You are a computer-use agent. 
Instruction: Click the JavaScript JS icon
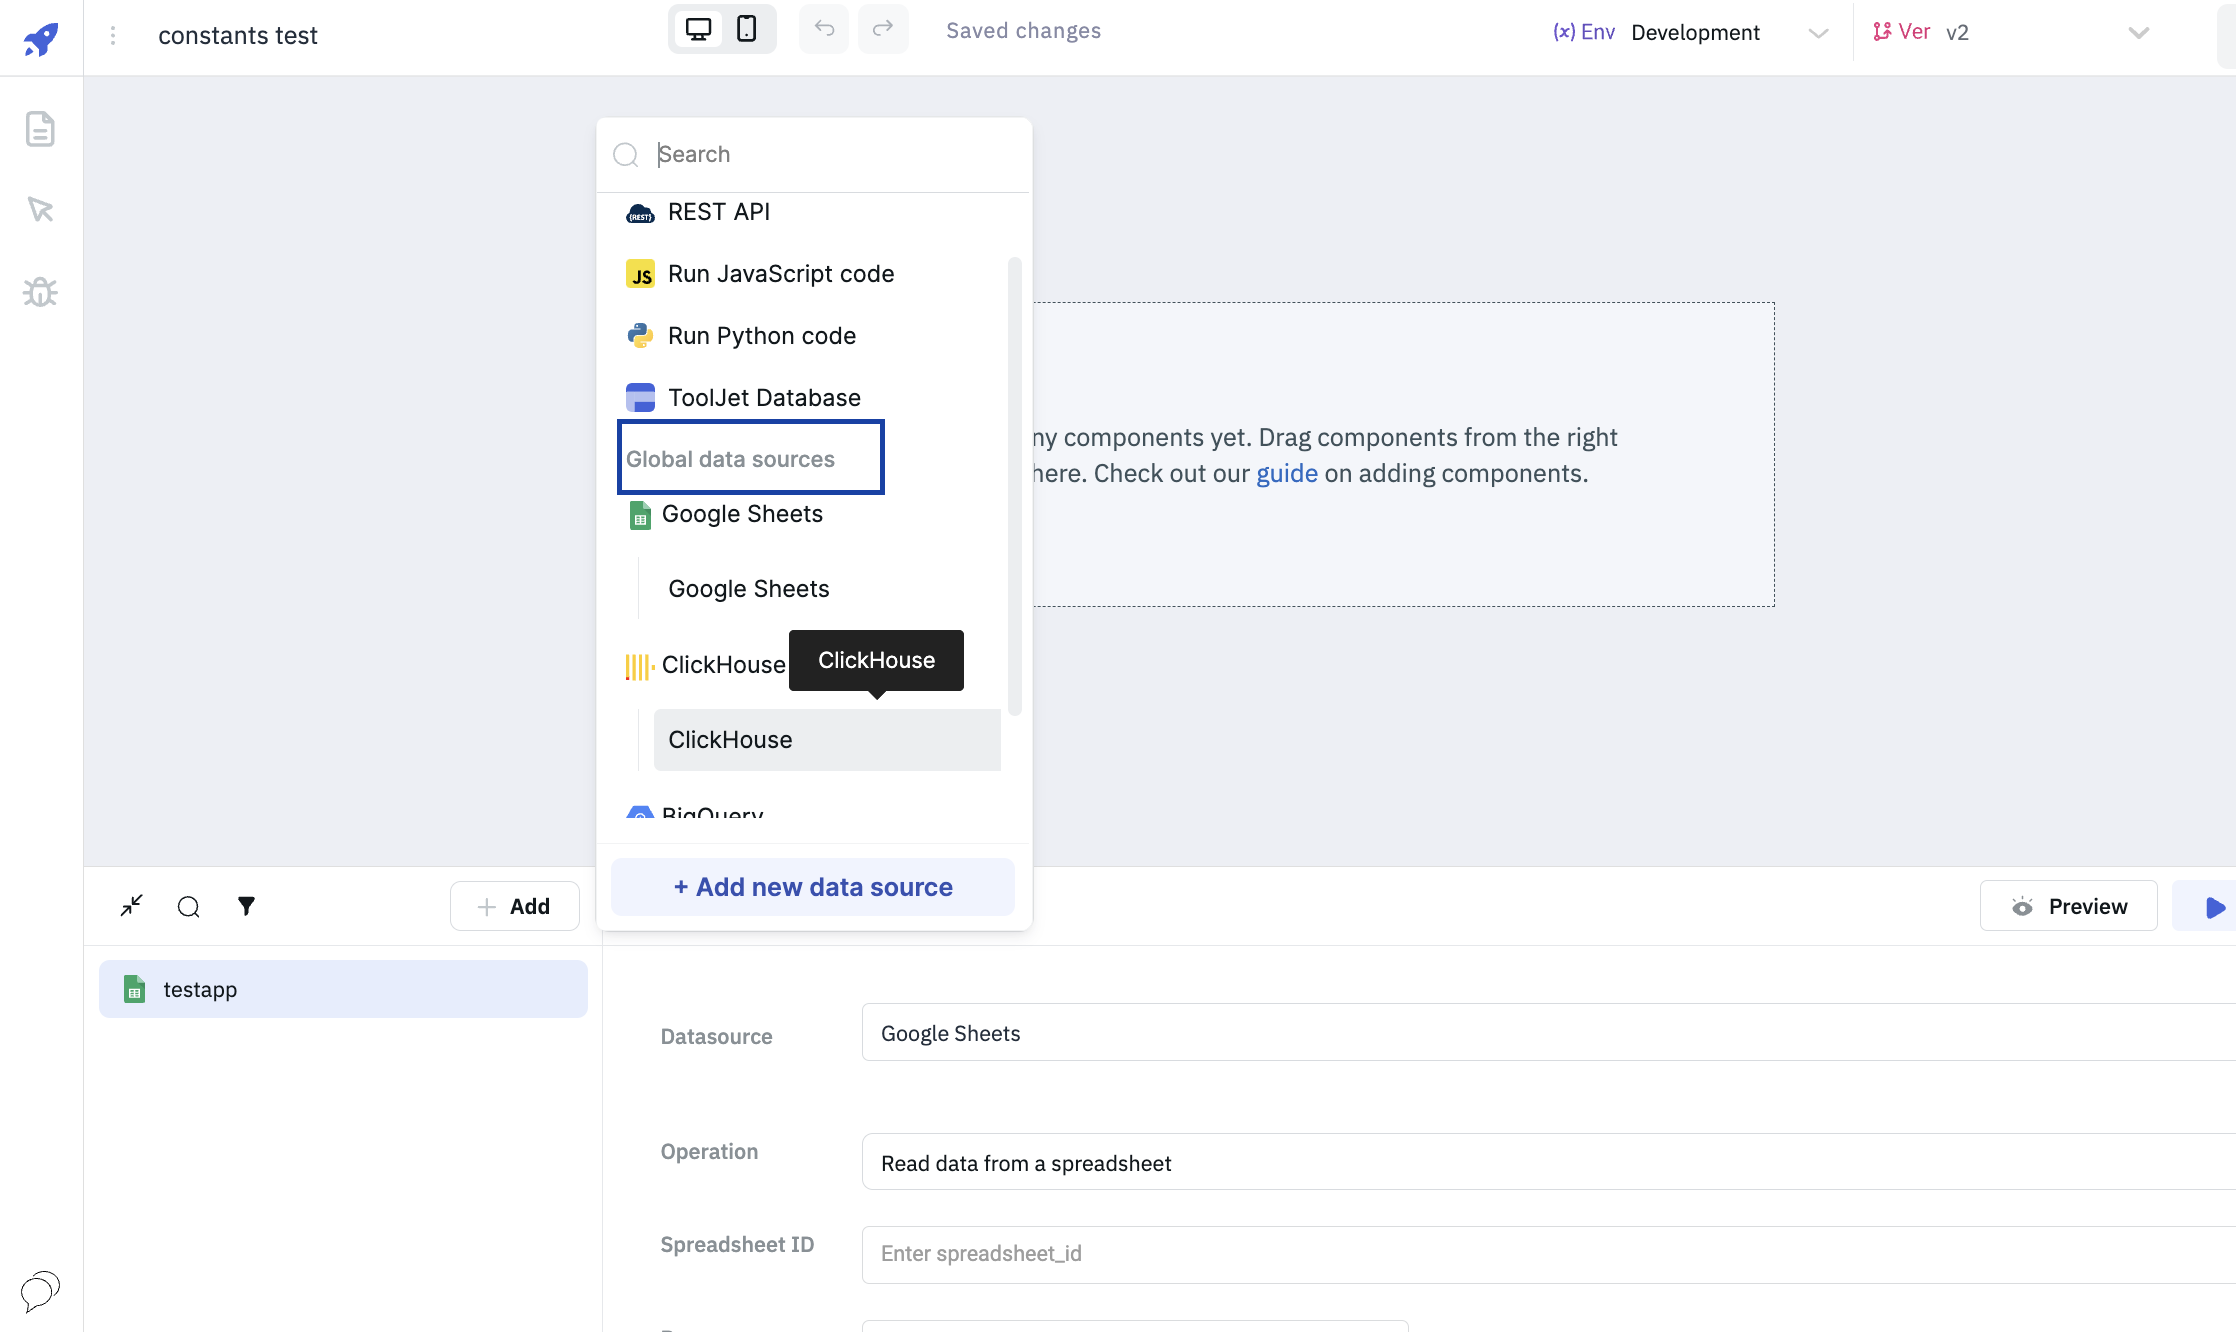coord(640,274)
